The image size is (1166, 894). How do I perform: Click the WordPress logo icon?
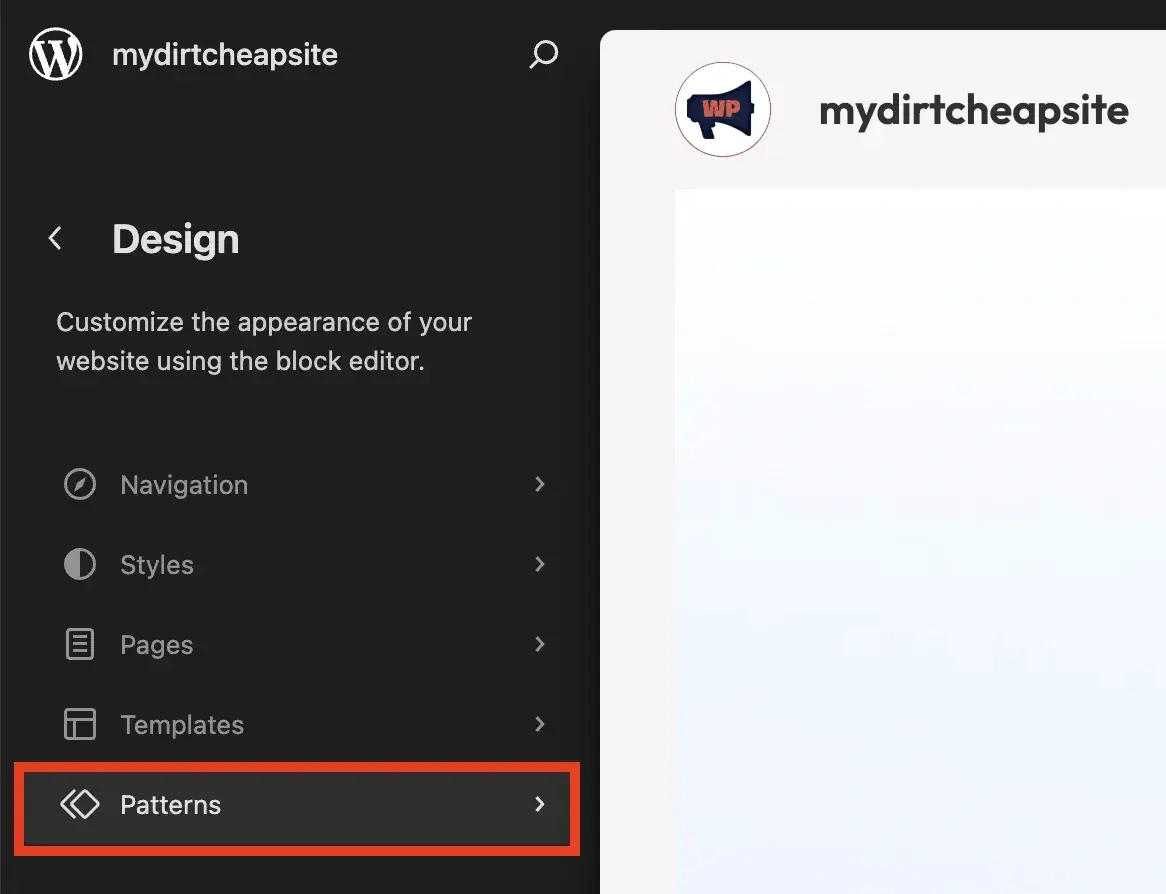point(56,54)
